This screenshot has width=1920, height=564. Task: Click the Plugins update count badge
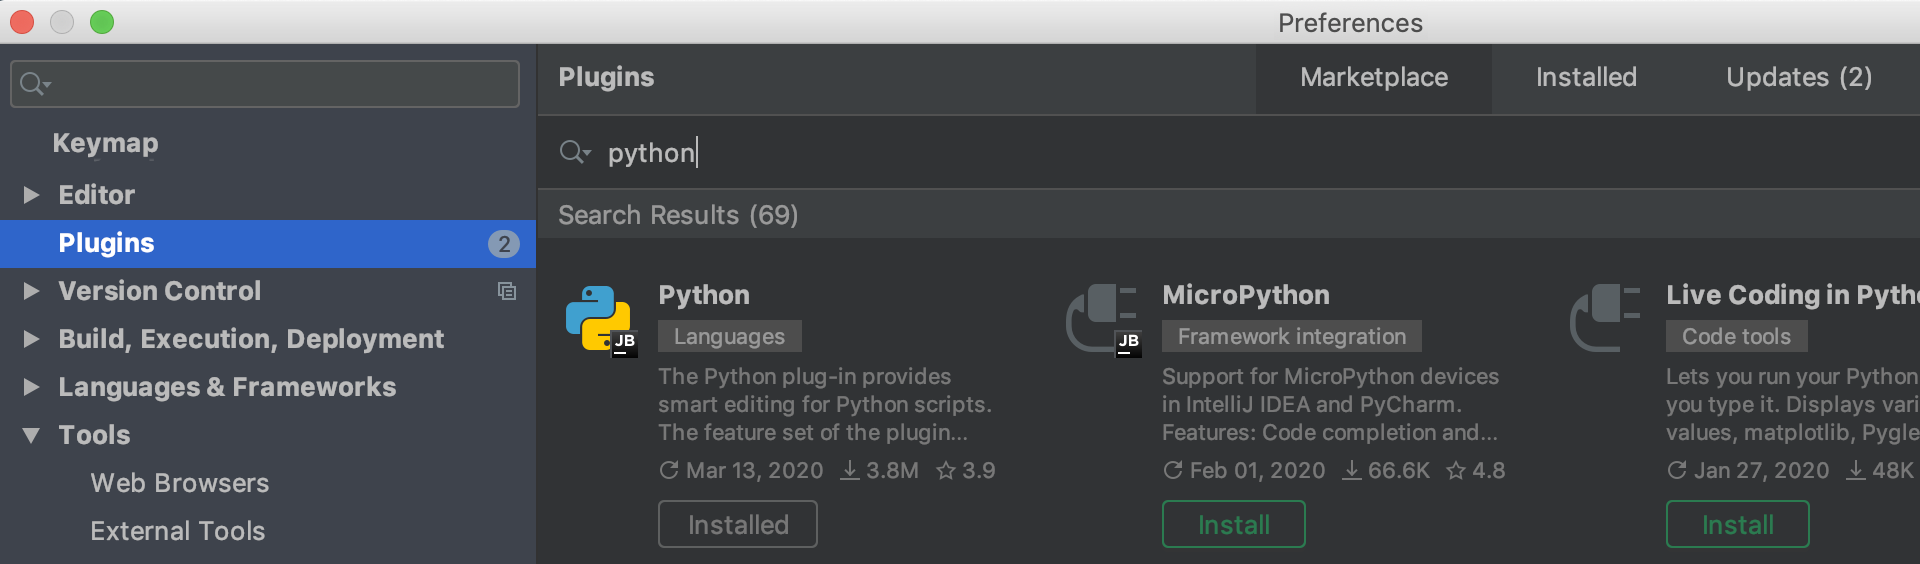[504, 244]
